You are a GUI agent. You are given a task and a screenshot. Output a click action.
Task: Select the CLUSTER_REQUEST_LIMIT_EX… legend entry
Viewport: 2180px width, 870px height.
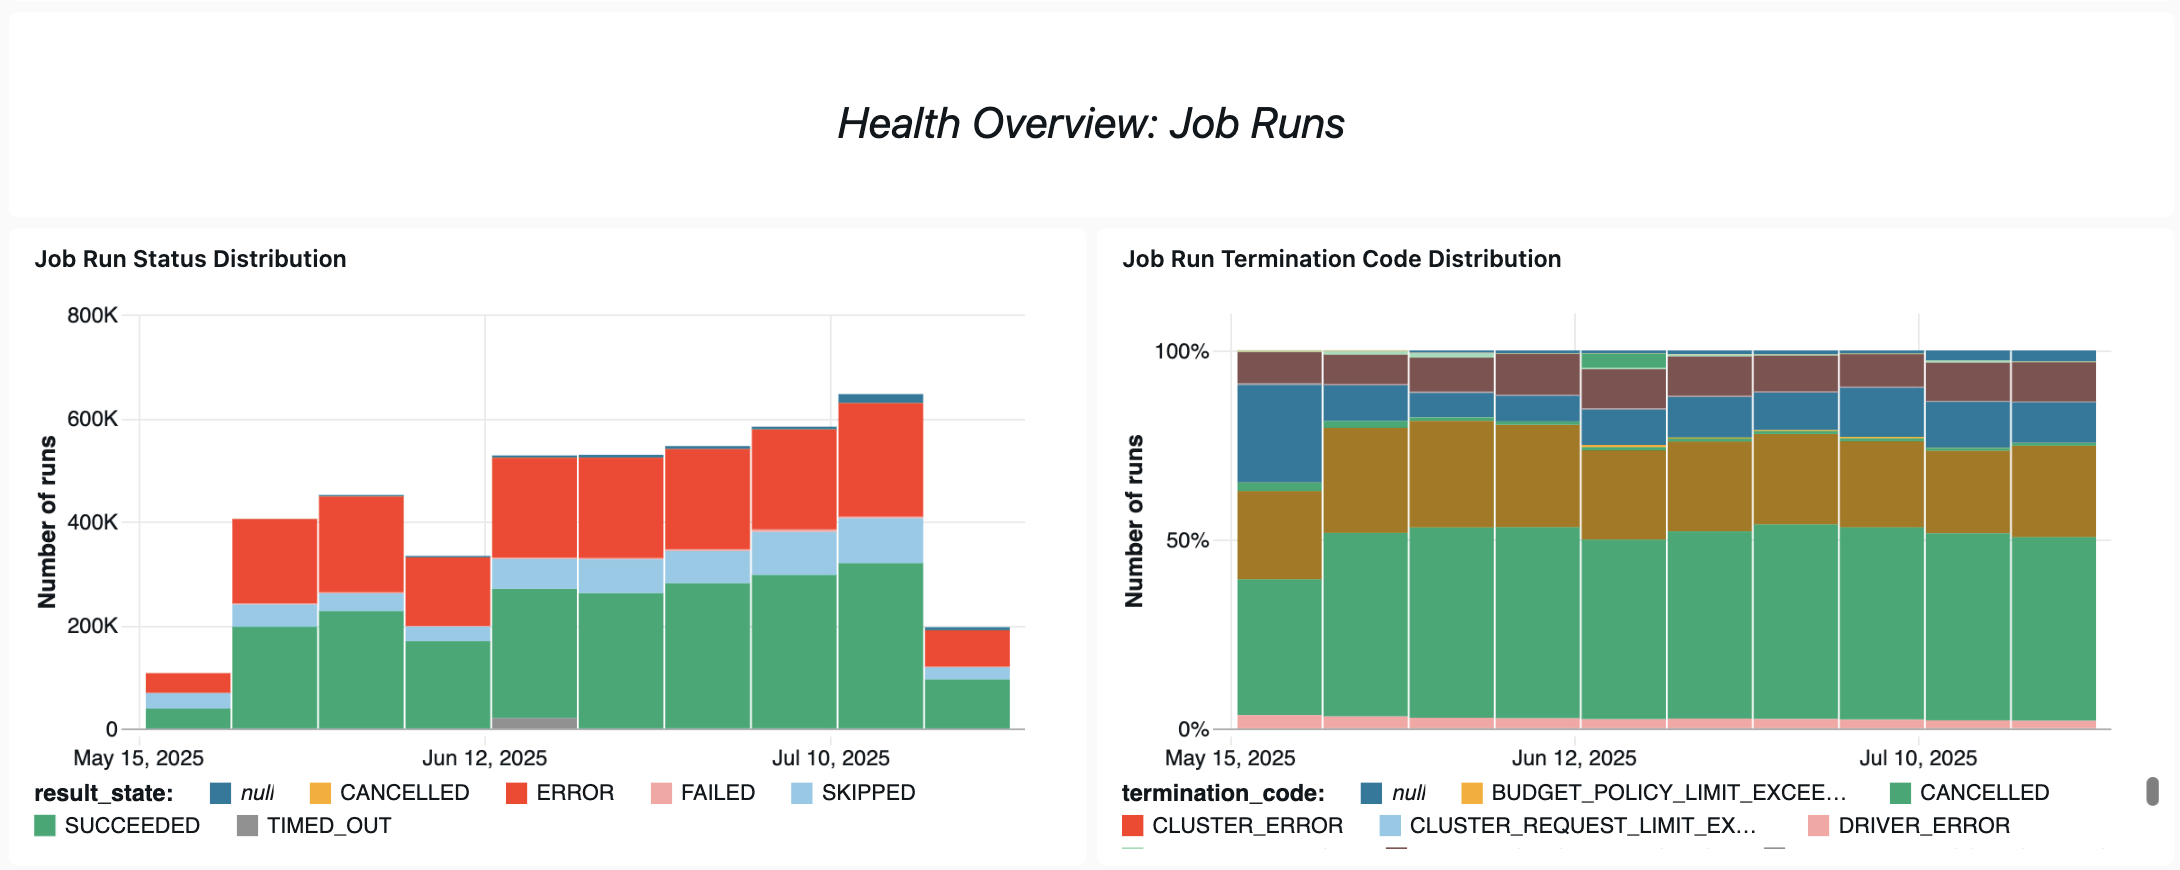click(x=1582, y=826)
